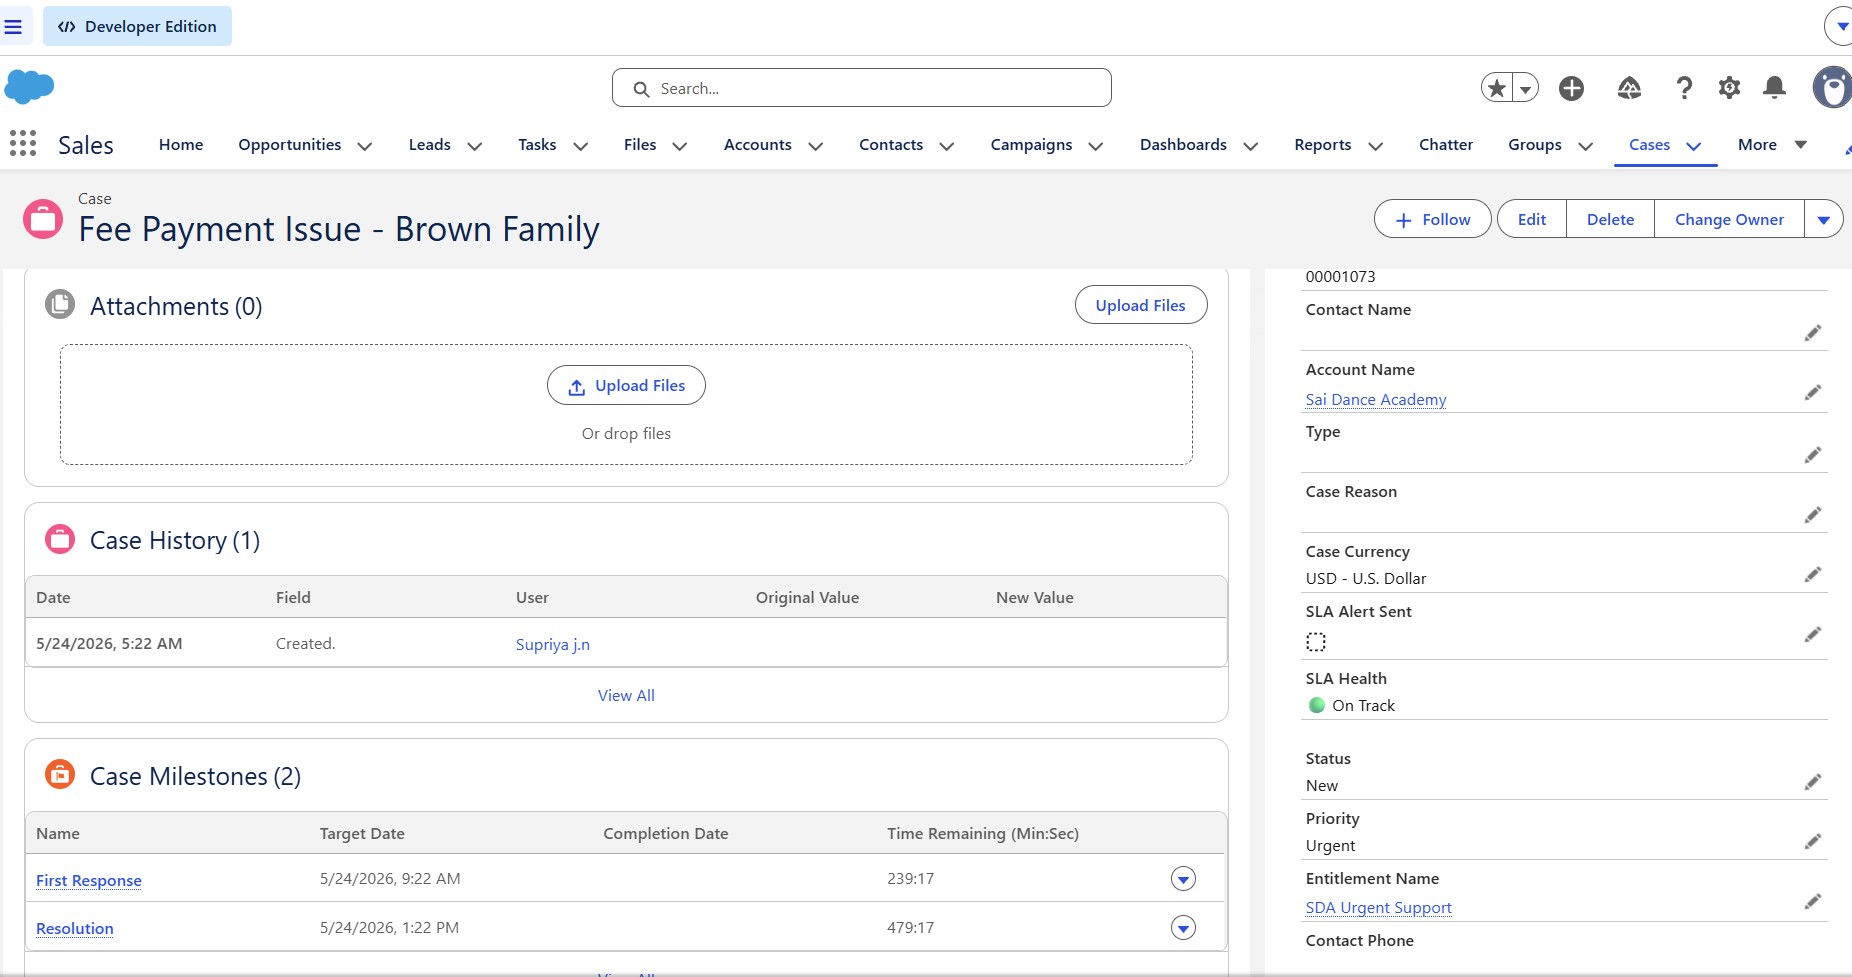The width and height of the screenshot is (1852, 977).
Task: Open the More navigation dropdown
Action: (1772, 144)
